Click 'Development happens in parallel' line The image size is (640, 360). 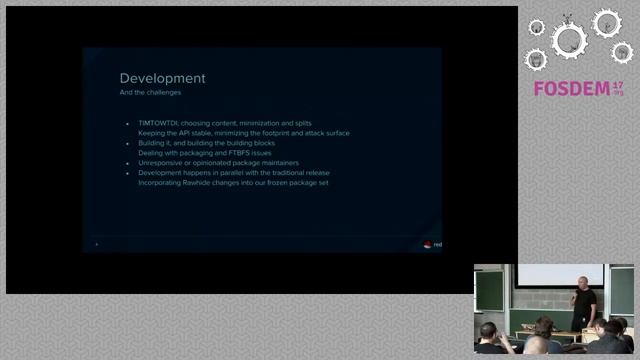click(233, 173)
